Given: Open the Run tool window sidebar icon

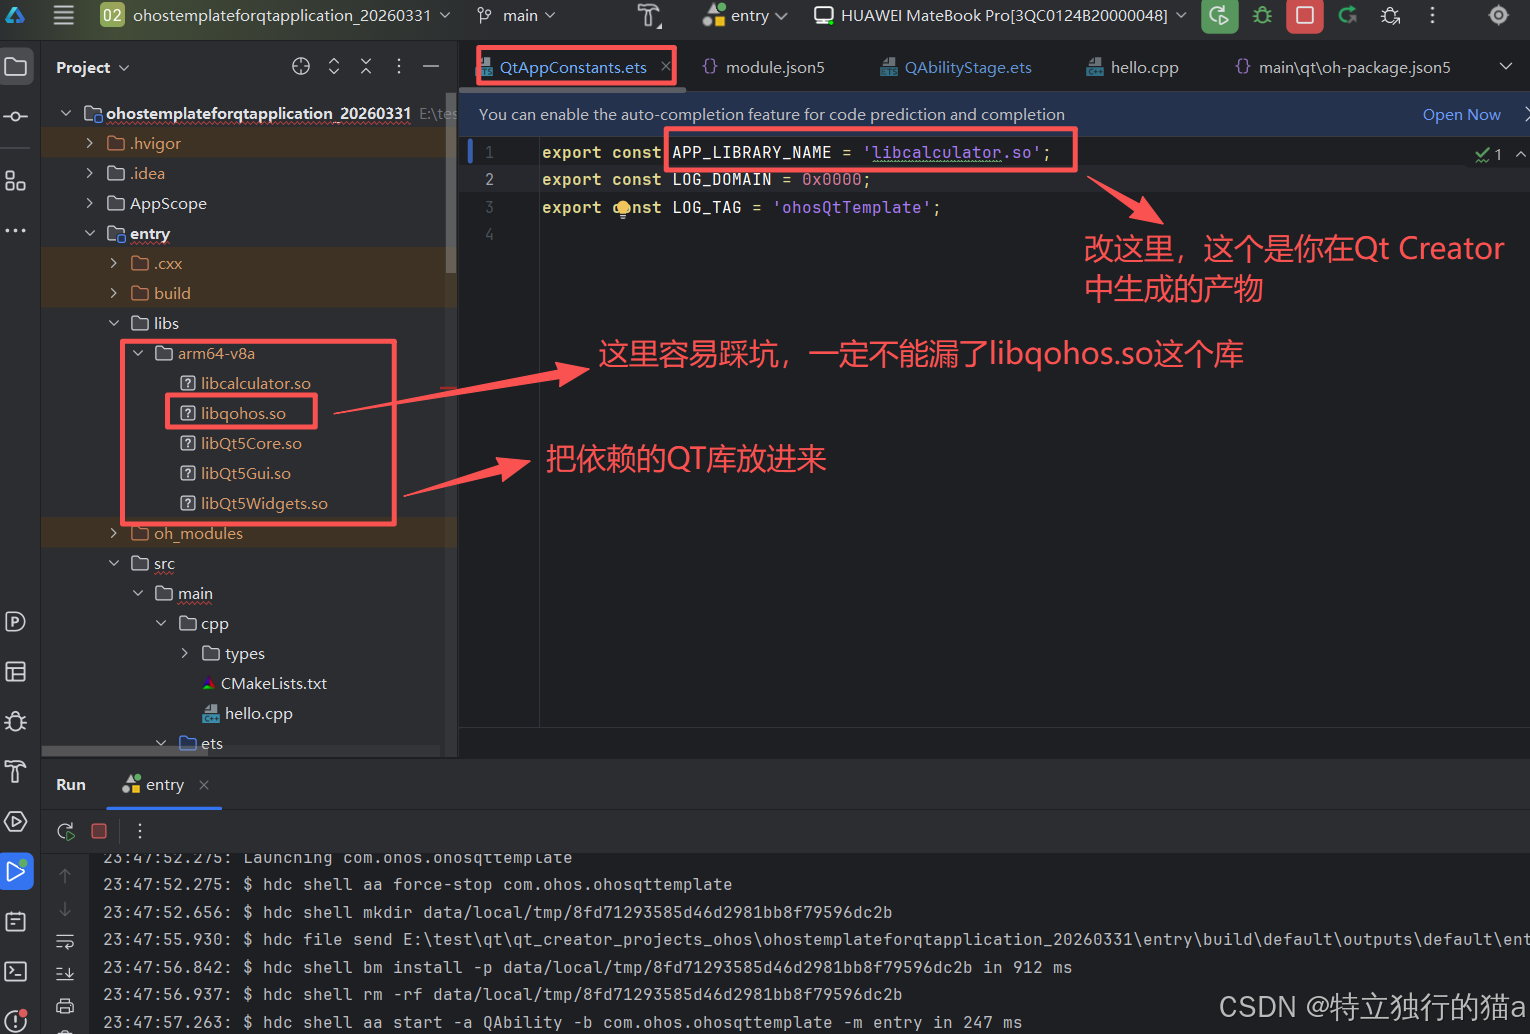Looking at the screenshot, I should (x=16, y=871).
